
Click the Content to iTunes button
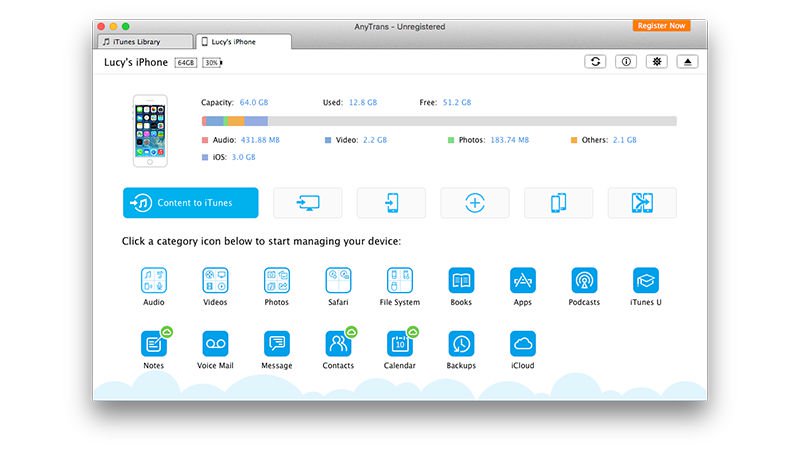pyautogui.click(x=190, y=203)
